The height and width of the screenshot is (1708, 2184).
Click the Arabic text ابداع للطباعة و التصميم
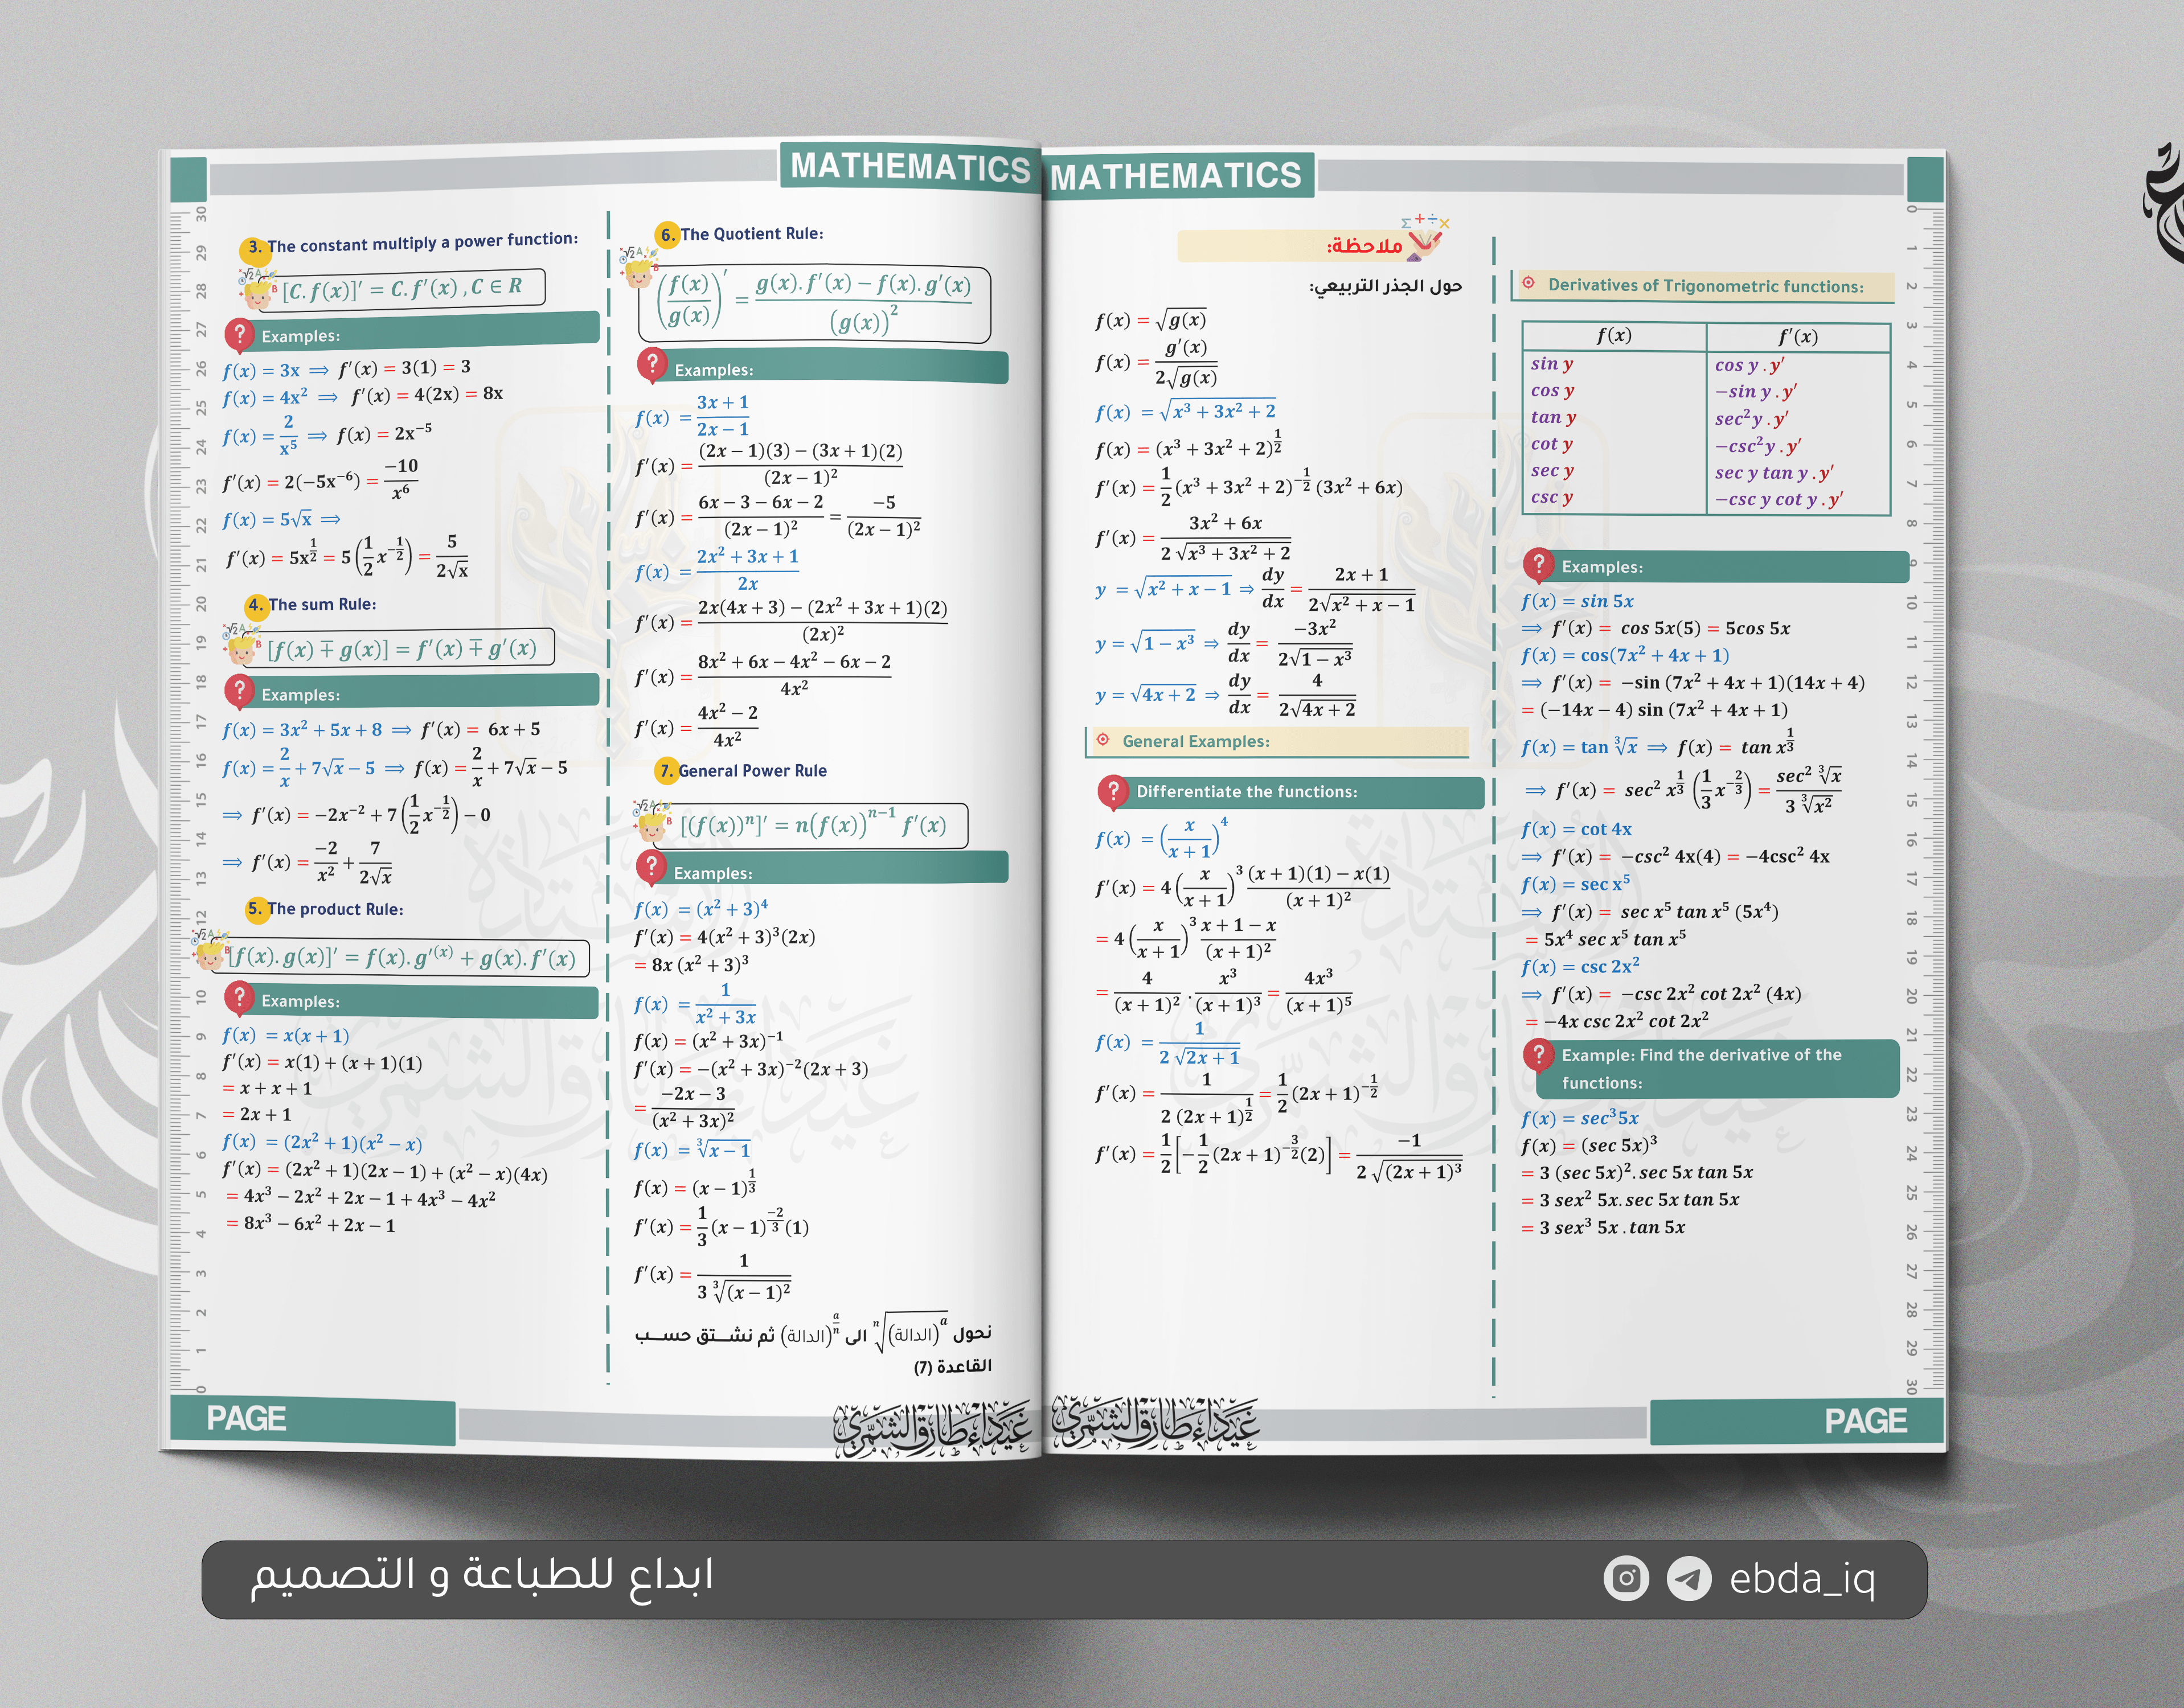pyautogui.click(x=482, y=1575)
